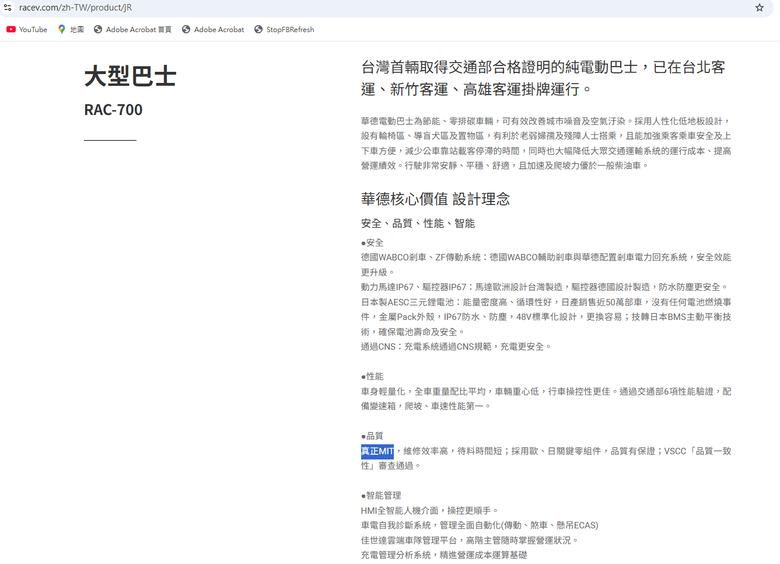
Task: Open the YouTube bookmark
Action: (27, 30)
